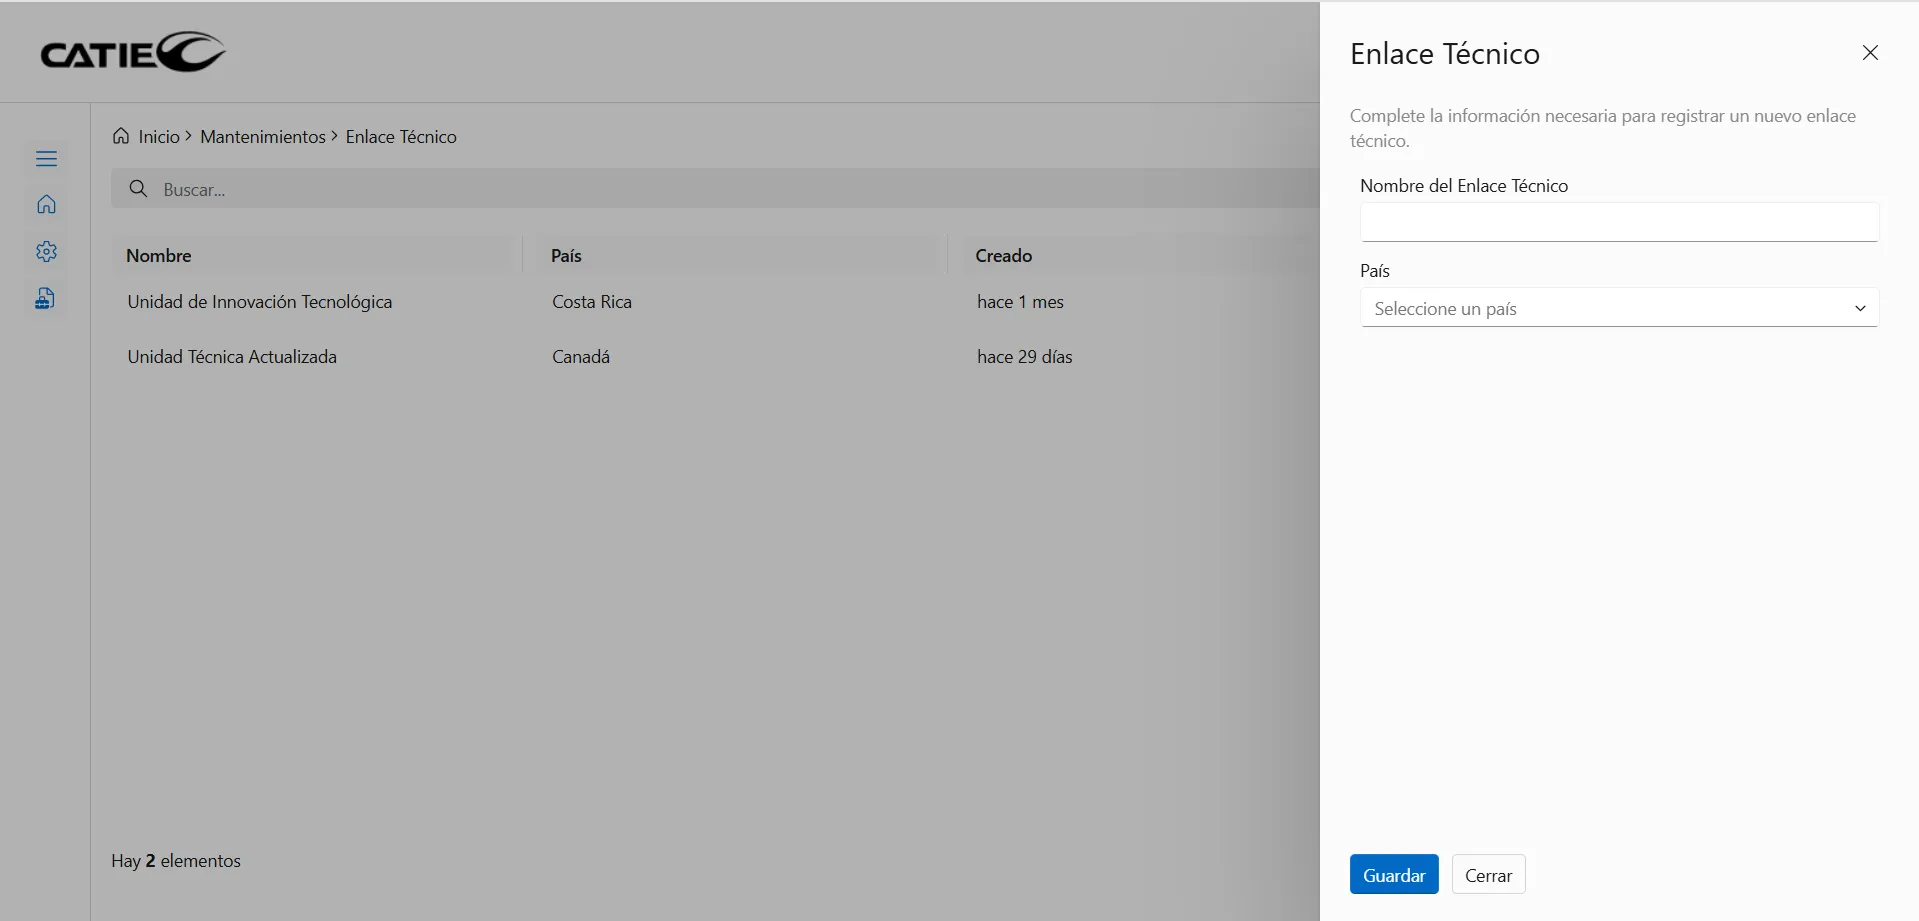Viewport: 1919px width, 921px height.
Task: Click the Guardar button
Action: click(x=1393, y=875)
